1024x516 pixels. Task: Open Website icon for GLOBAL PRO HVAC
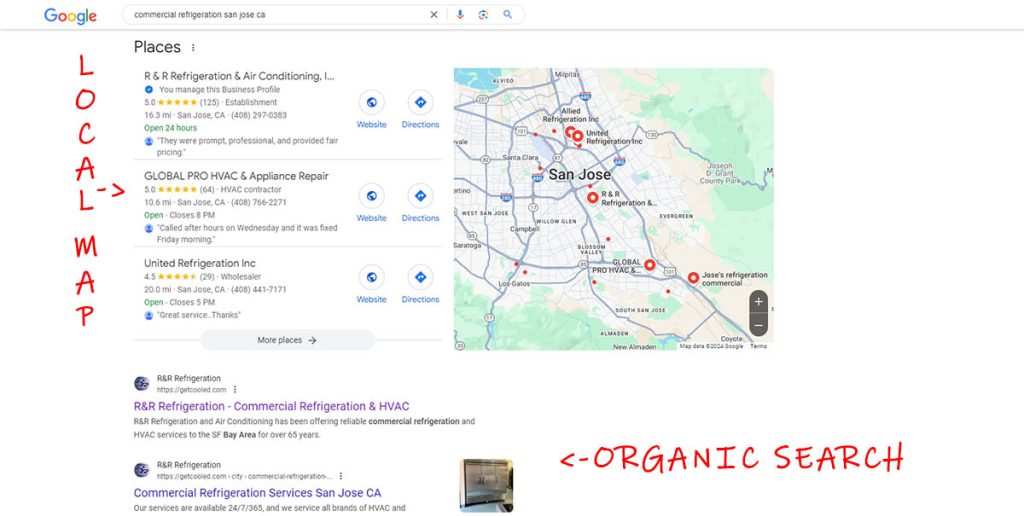click(x=372, y=196)
